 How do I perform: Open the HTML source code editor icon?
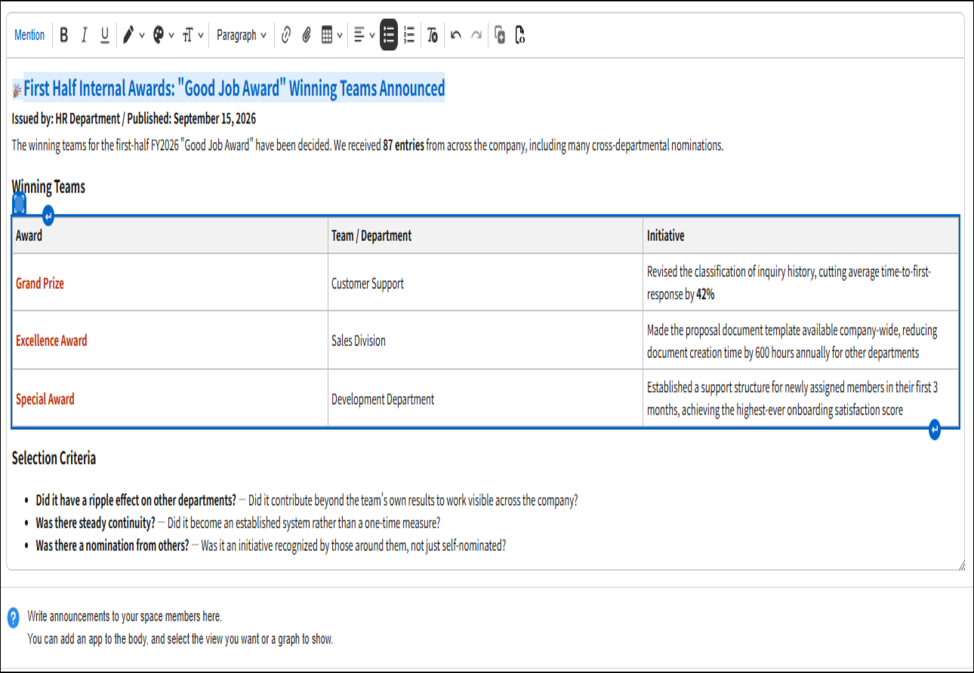pyautogui.click(x=520, y=35)
